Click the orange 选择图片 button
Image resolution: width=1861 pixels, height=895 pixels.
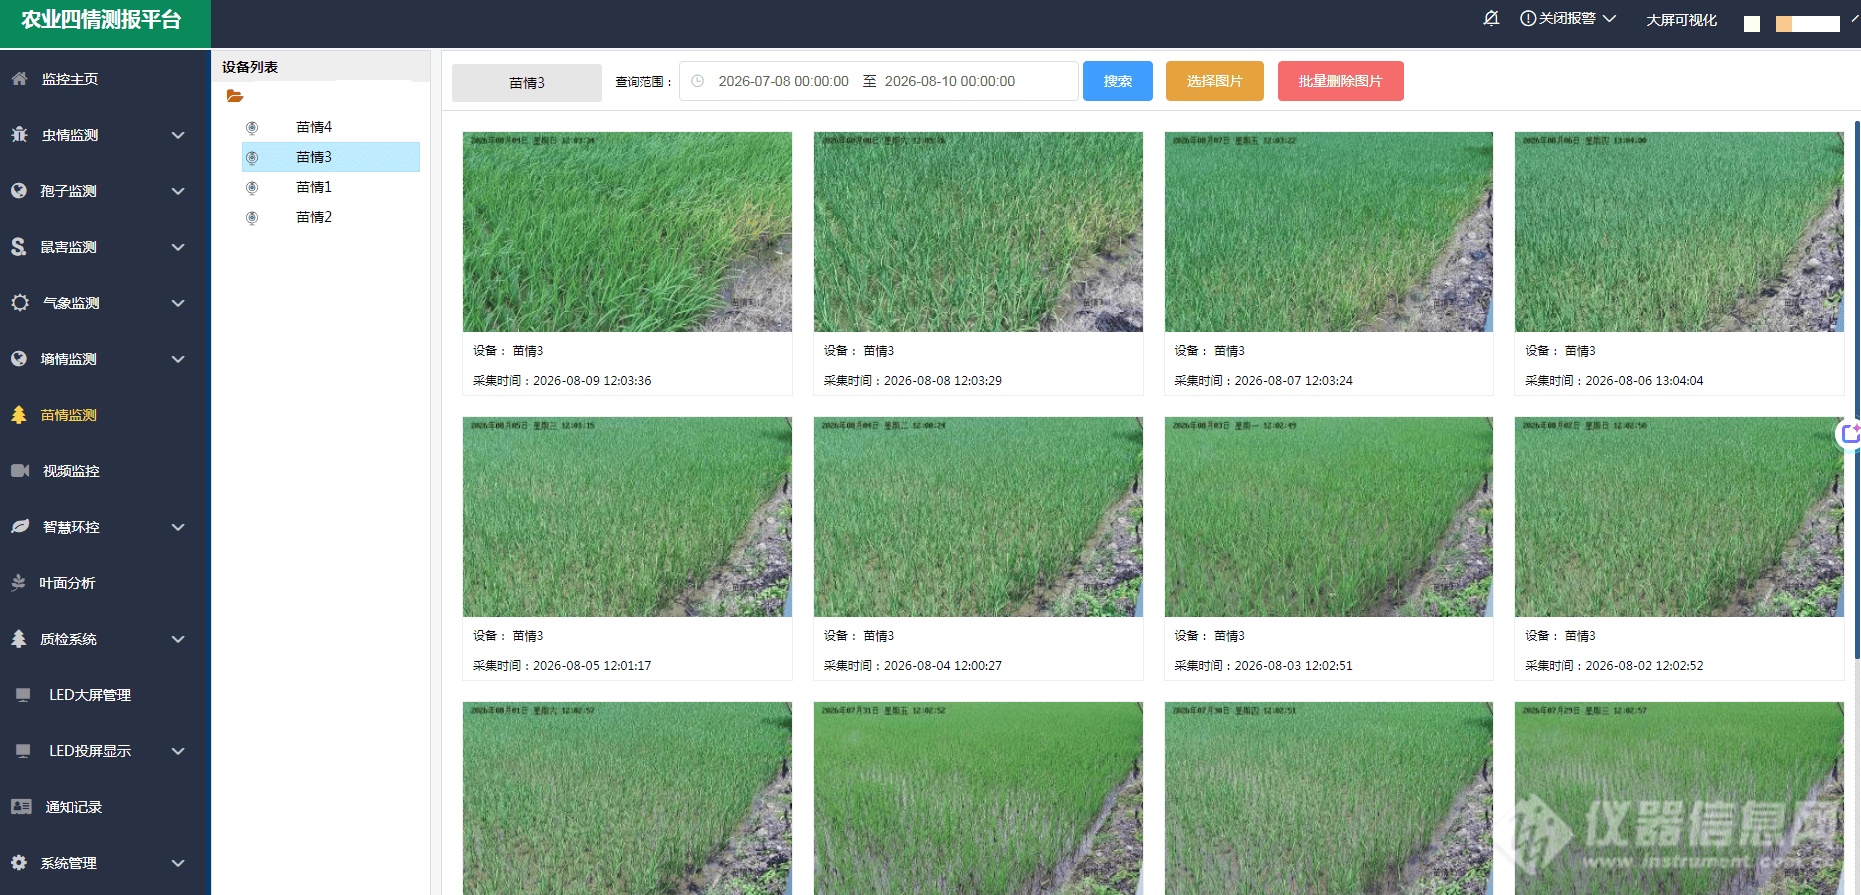(x=1215, y=81)
